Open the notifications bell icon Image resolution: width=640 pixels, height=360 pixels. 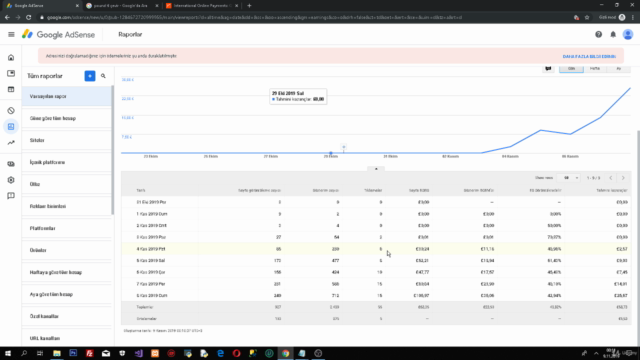(x=613, y=35)
